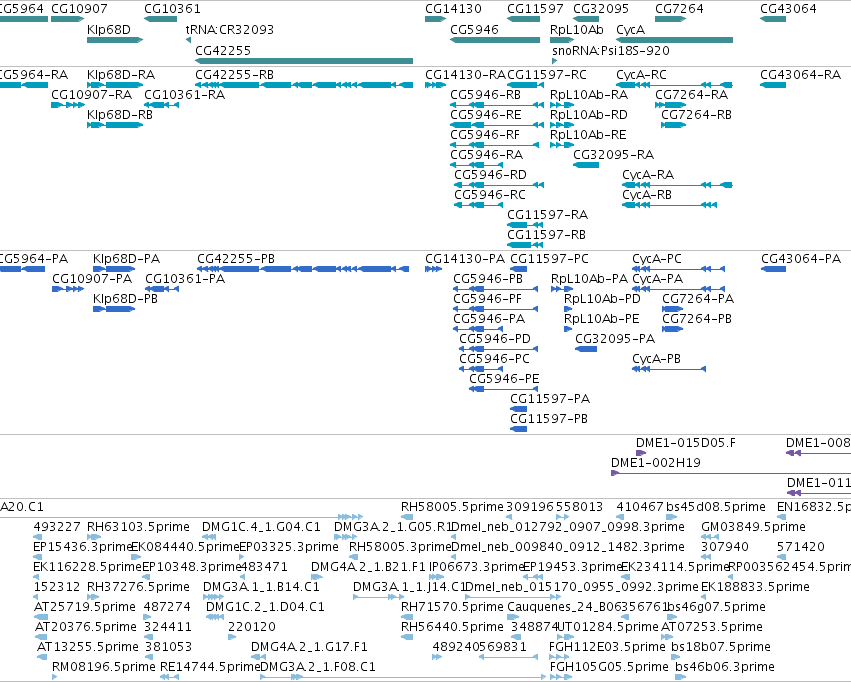Select the DME1-015D05.F feature
This screenshot has width=851, height=682.
pyautogui.click(x=641, y=453)
